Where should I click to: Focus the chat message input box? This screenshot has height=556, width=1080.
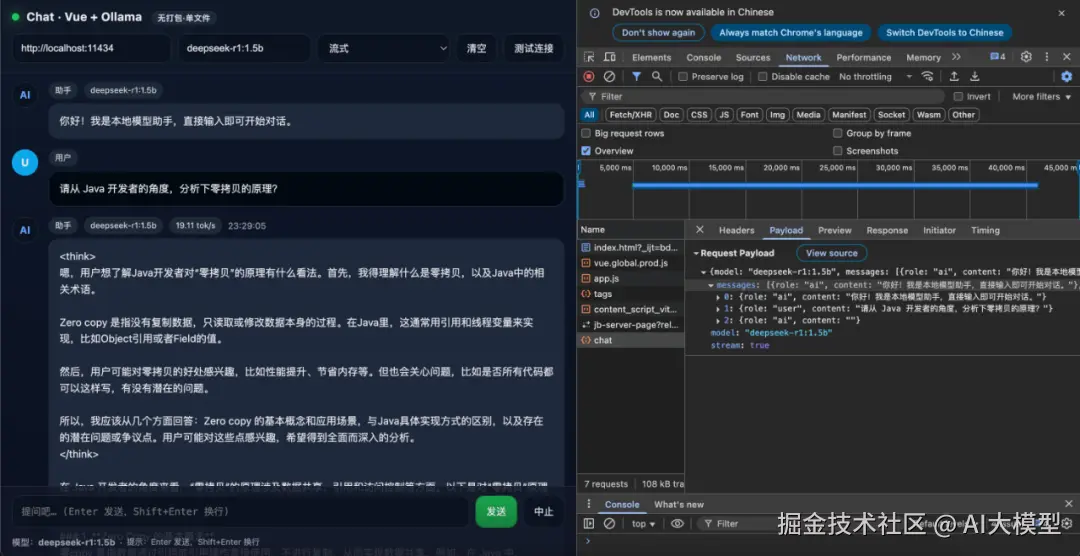pos(240,511)
